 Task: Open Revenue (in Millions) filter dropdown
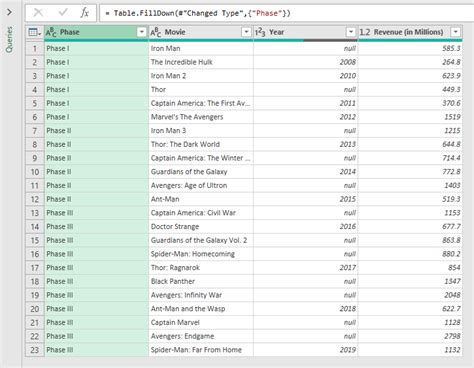455,32
